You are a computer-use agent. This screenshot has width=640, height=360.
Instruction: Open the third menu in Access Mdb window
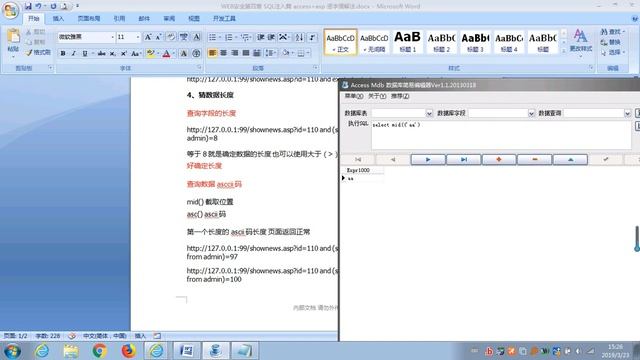[400, 96]
